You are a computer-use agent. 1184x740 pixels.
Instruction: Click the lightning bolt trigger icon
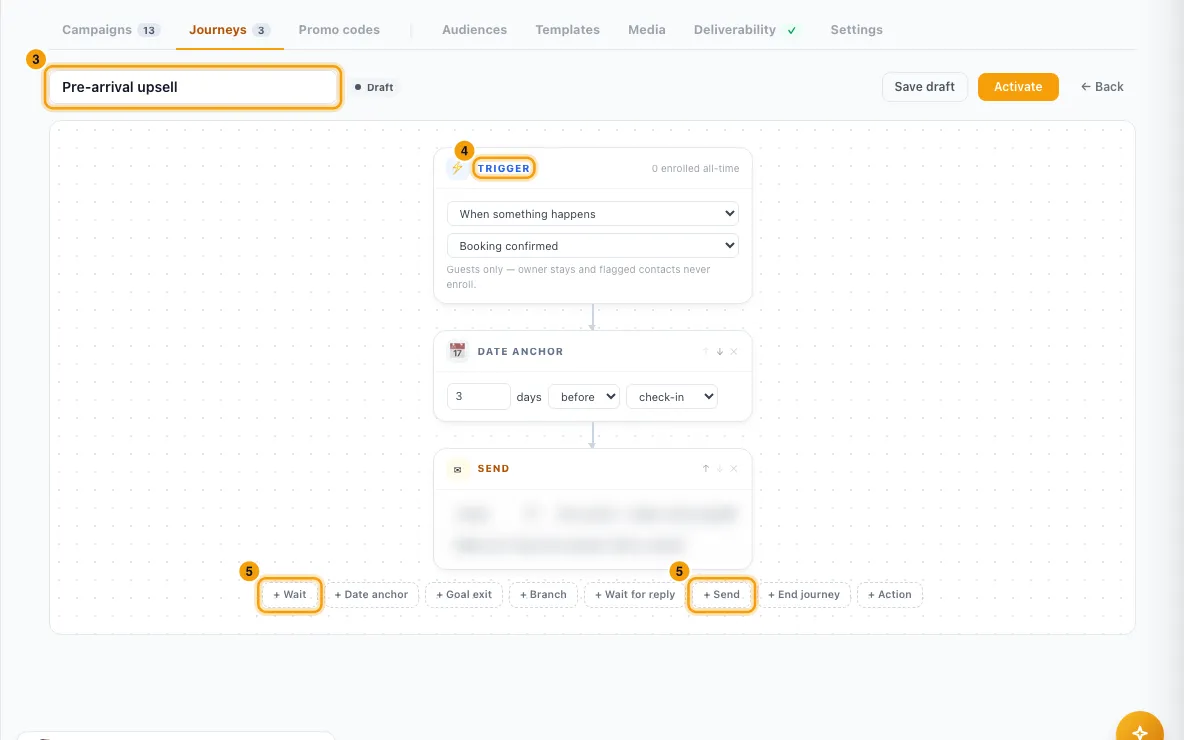457,168
